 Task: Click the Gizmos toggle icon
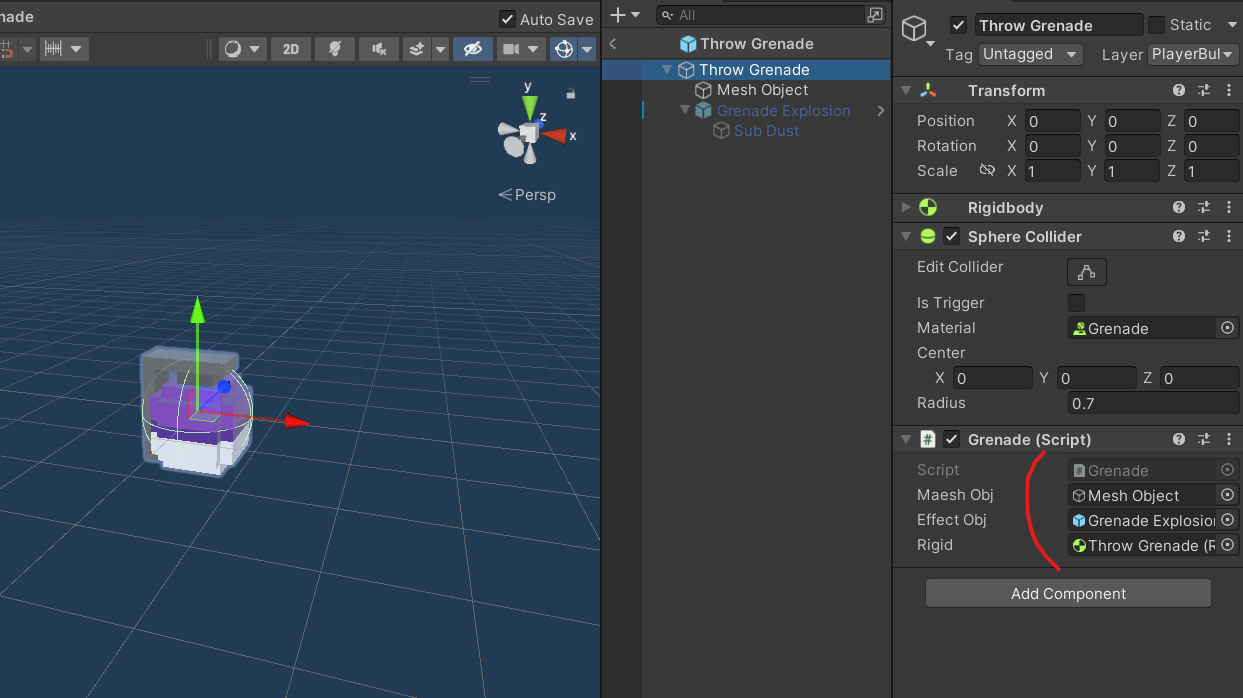[x=564, y=49]
